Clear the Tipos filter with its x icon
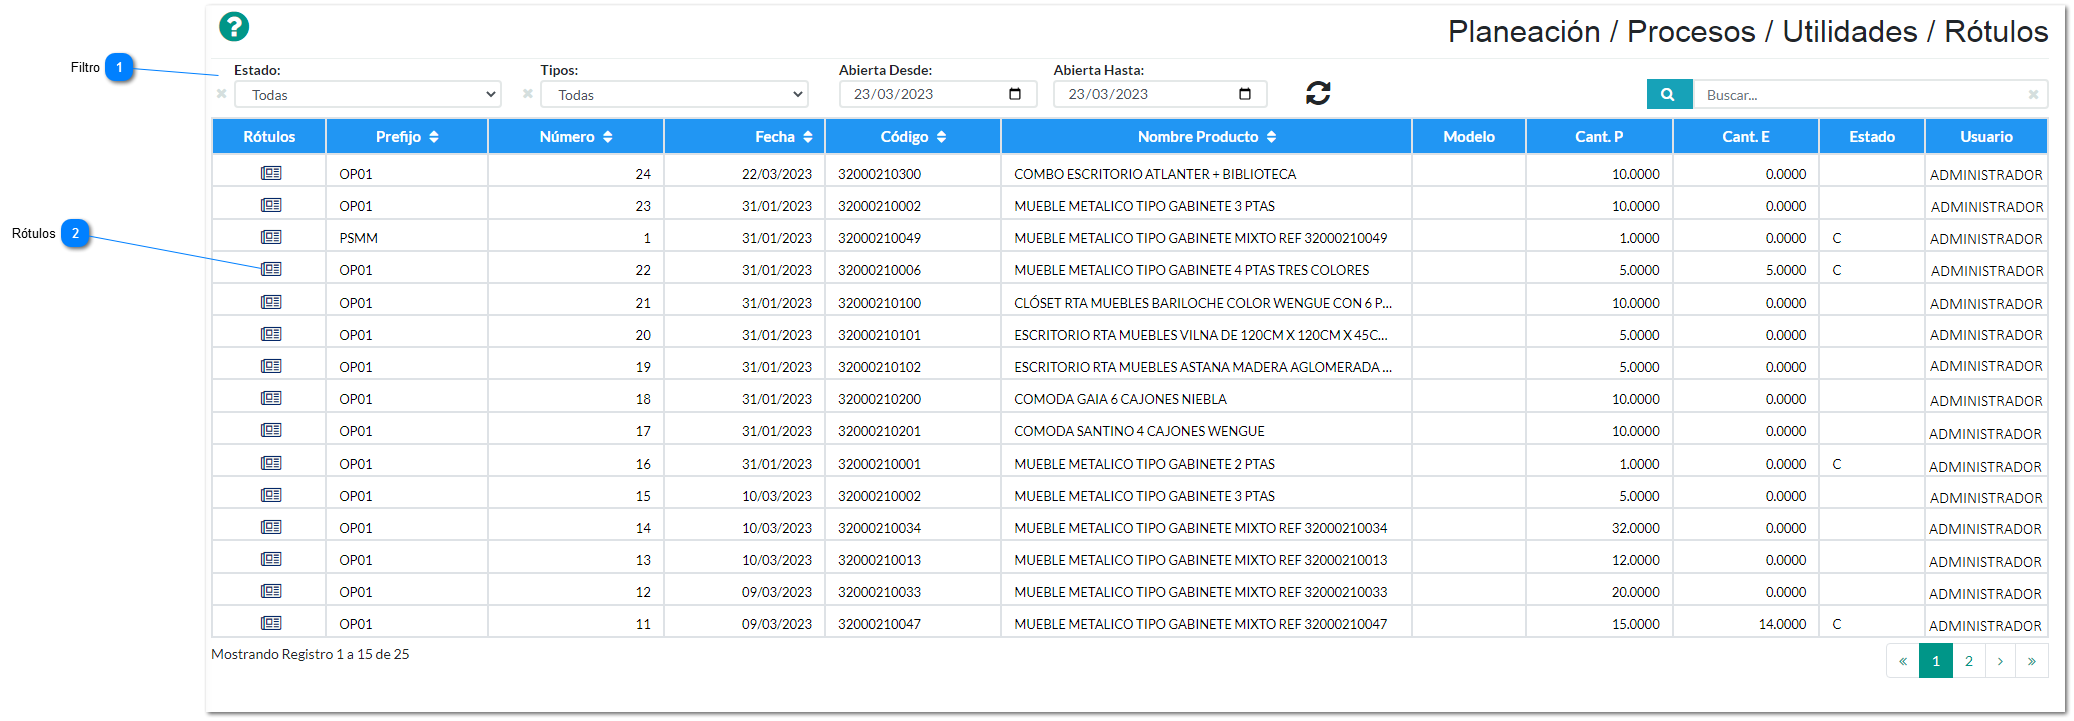 [x=528, y=94]
